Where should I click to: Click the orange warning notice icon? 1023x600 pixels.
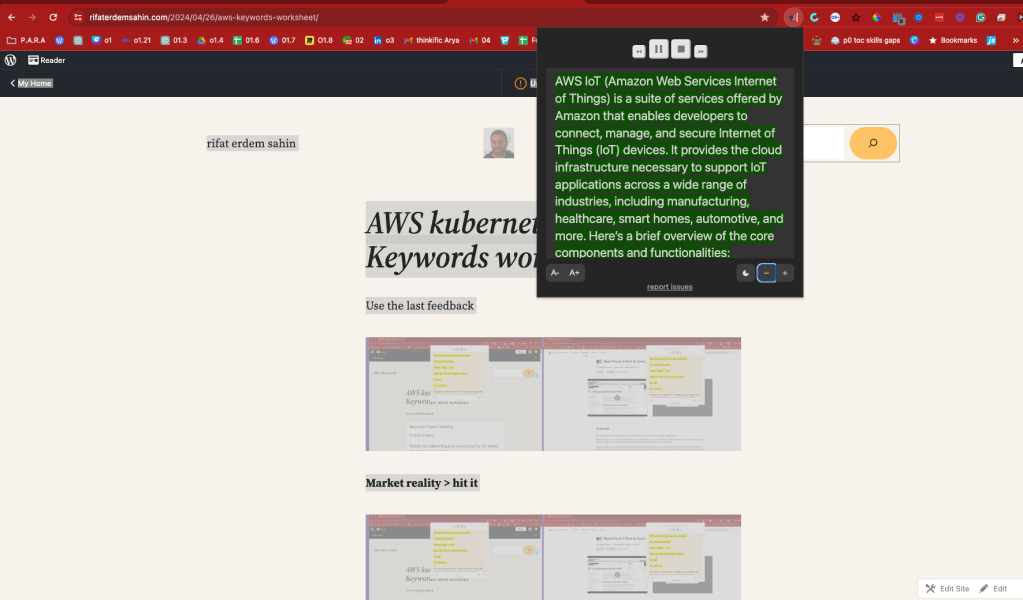coord(520,83)
